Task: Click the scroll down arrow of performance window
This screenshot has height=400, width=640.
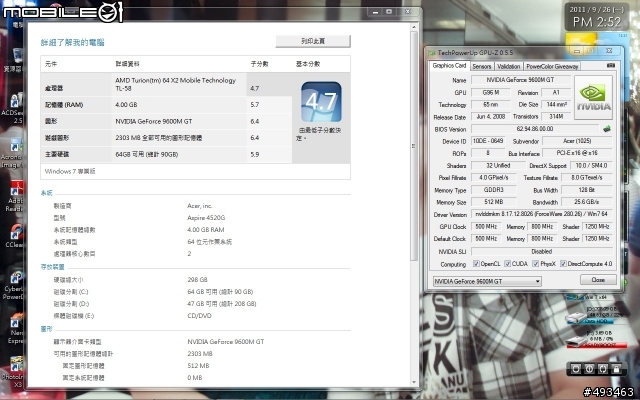Action: (414, 382)
